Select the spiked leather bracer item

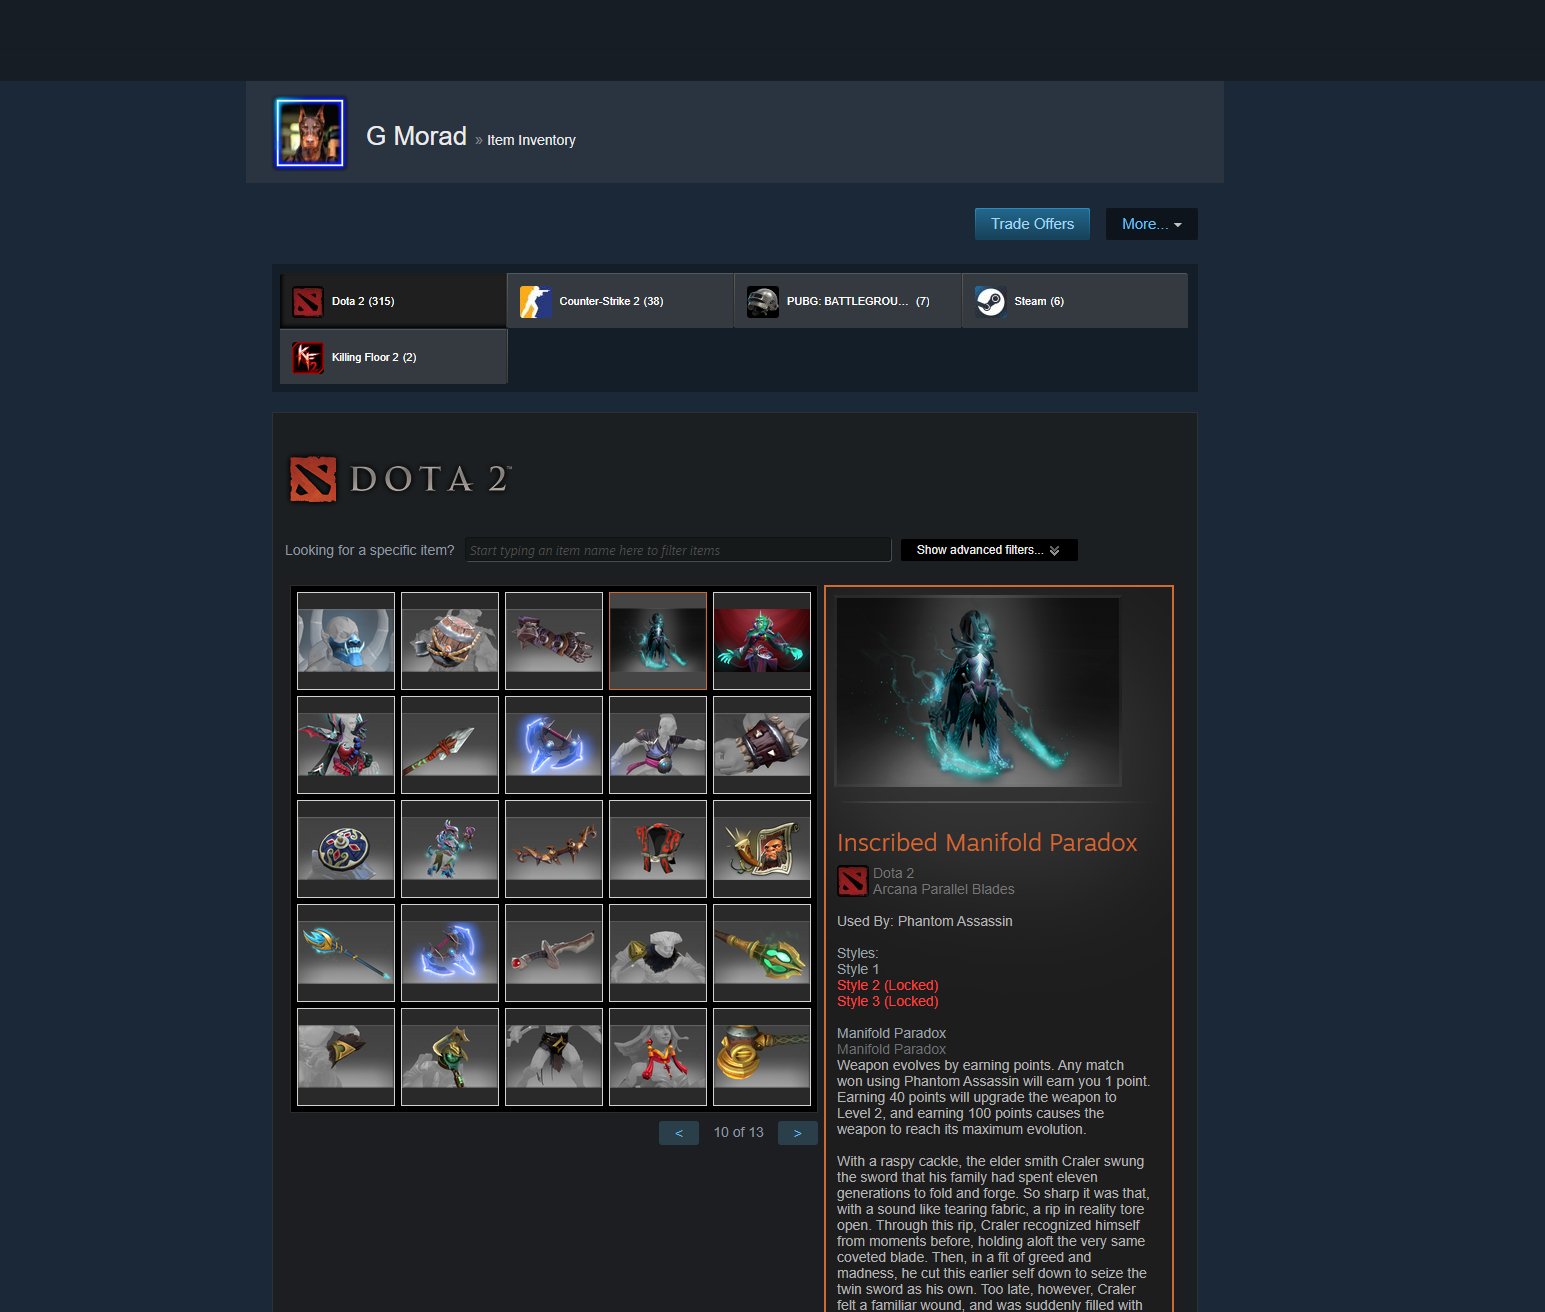(762, 745)
